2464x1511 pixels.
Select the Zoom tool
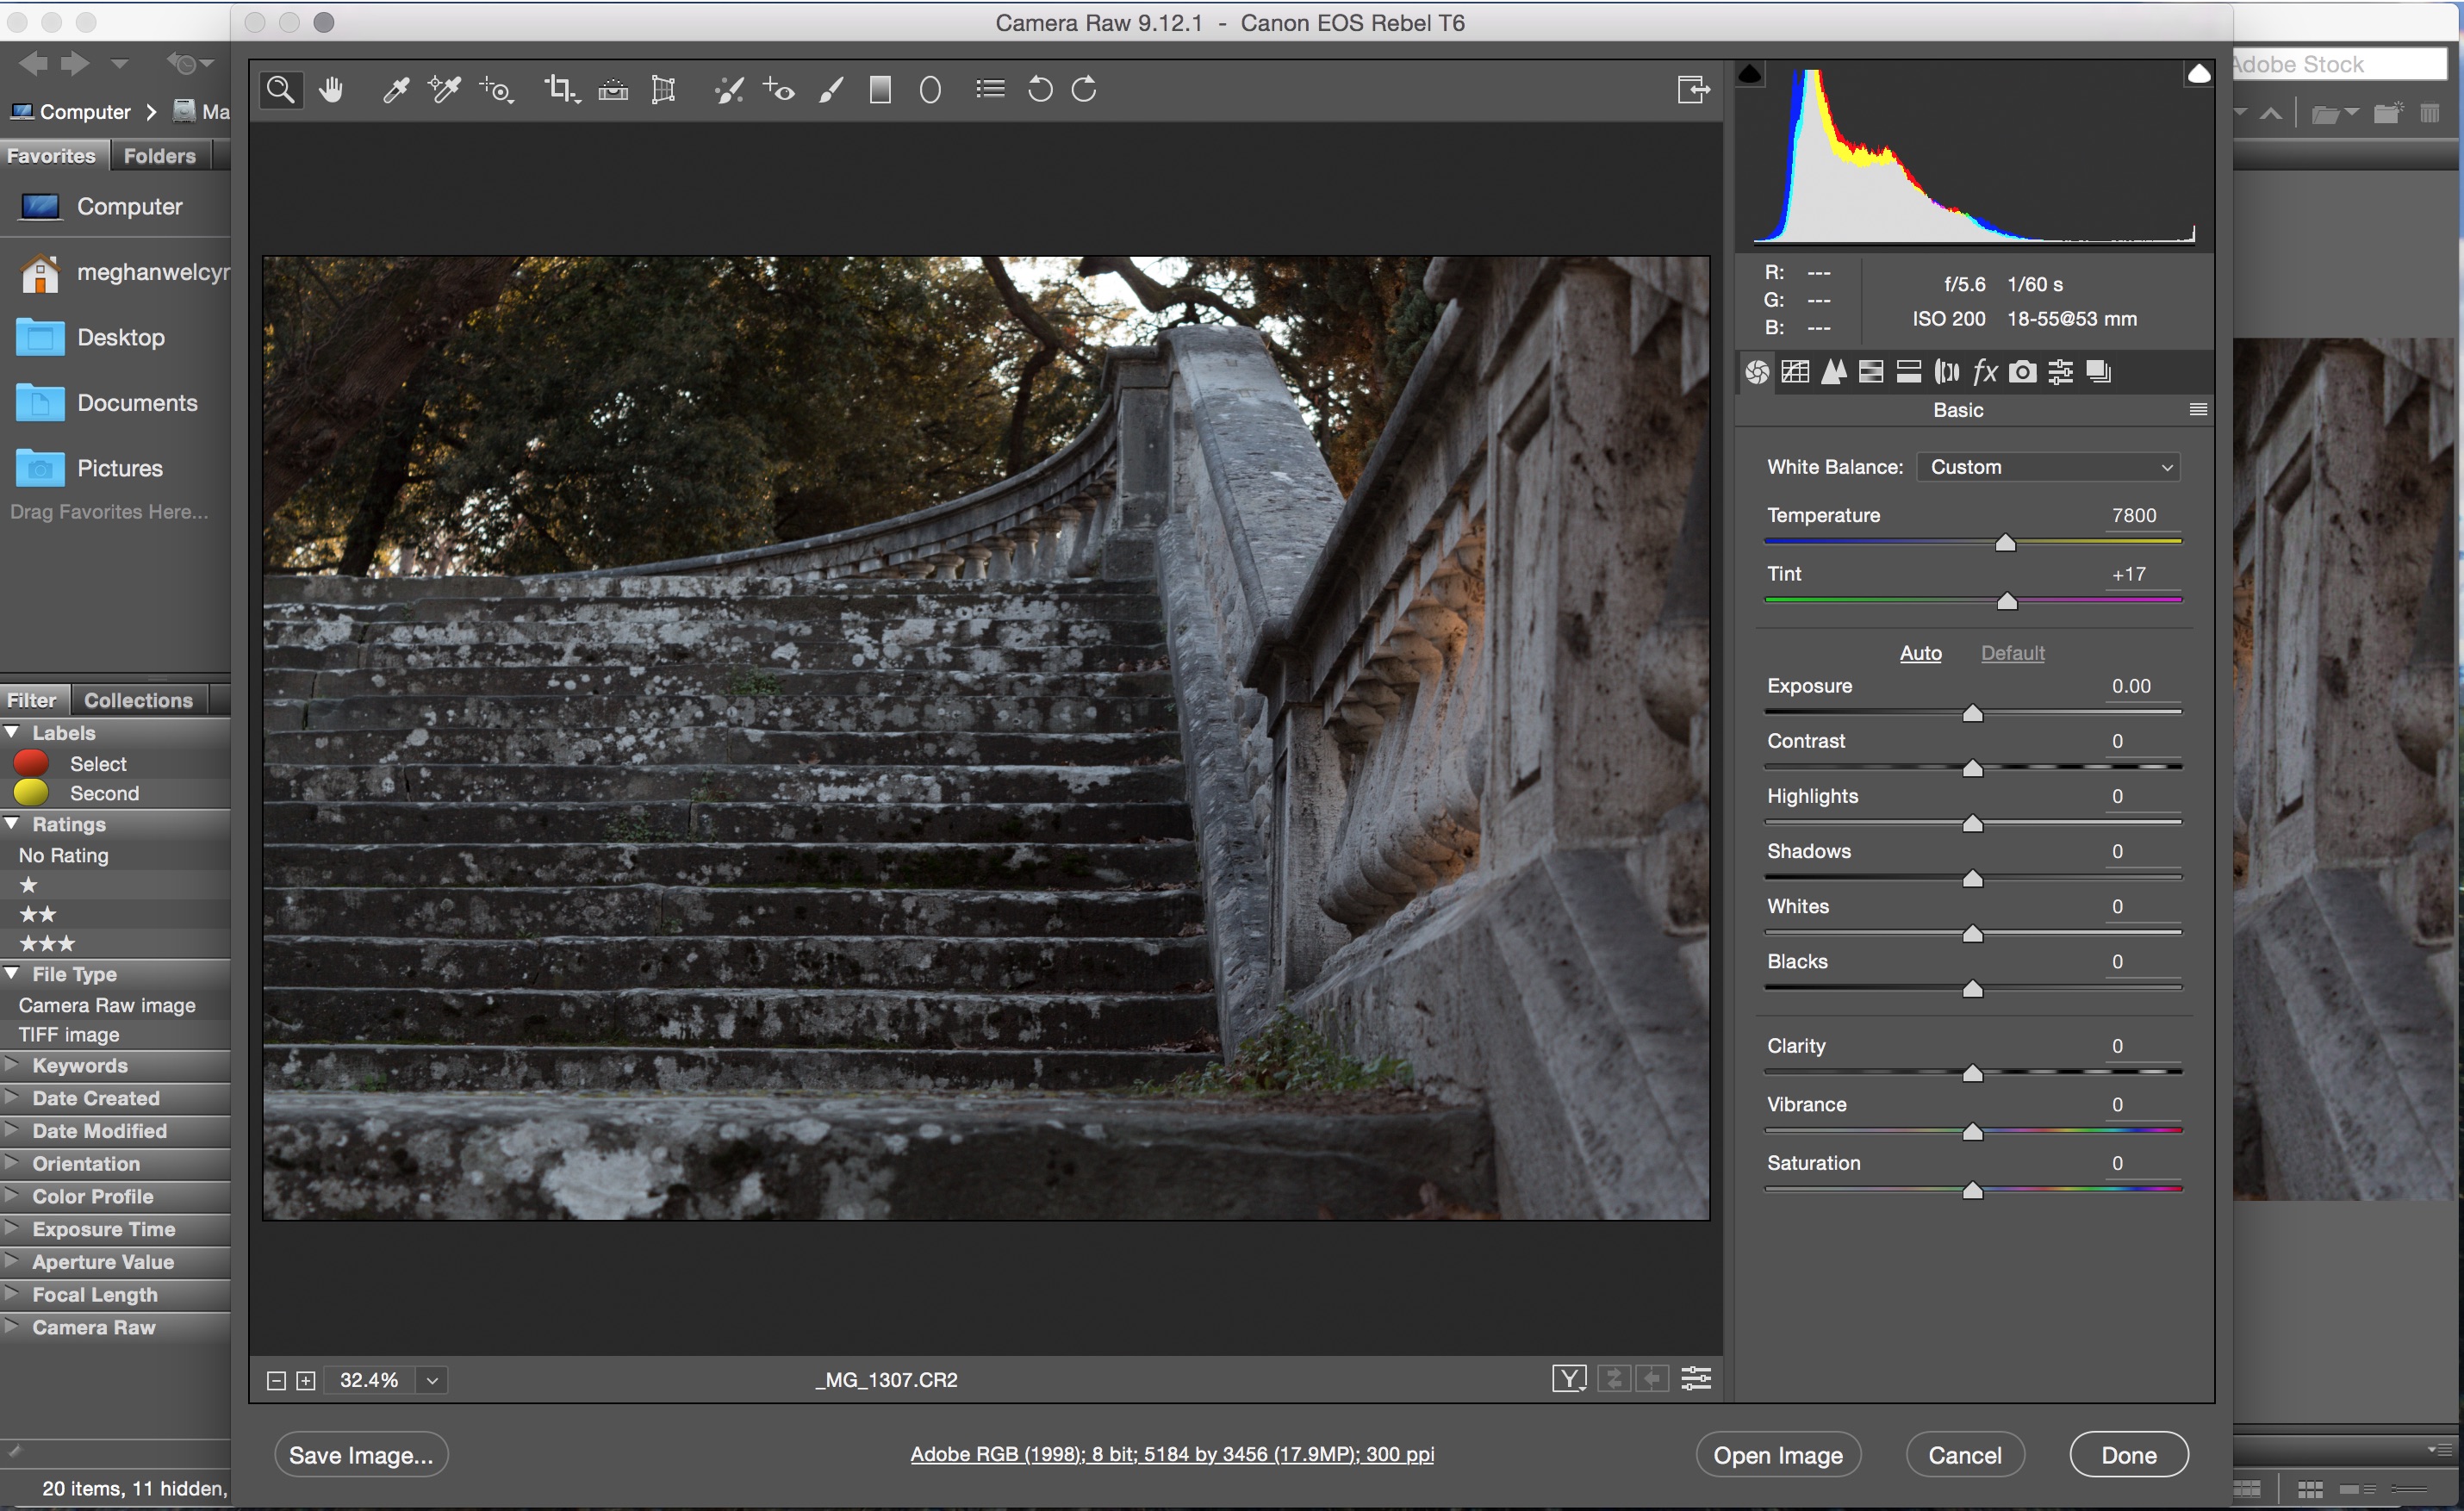[x=281, y=89]
